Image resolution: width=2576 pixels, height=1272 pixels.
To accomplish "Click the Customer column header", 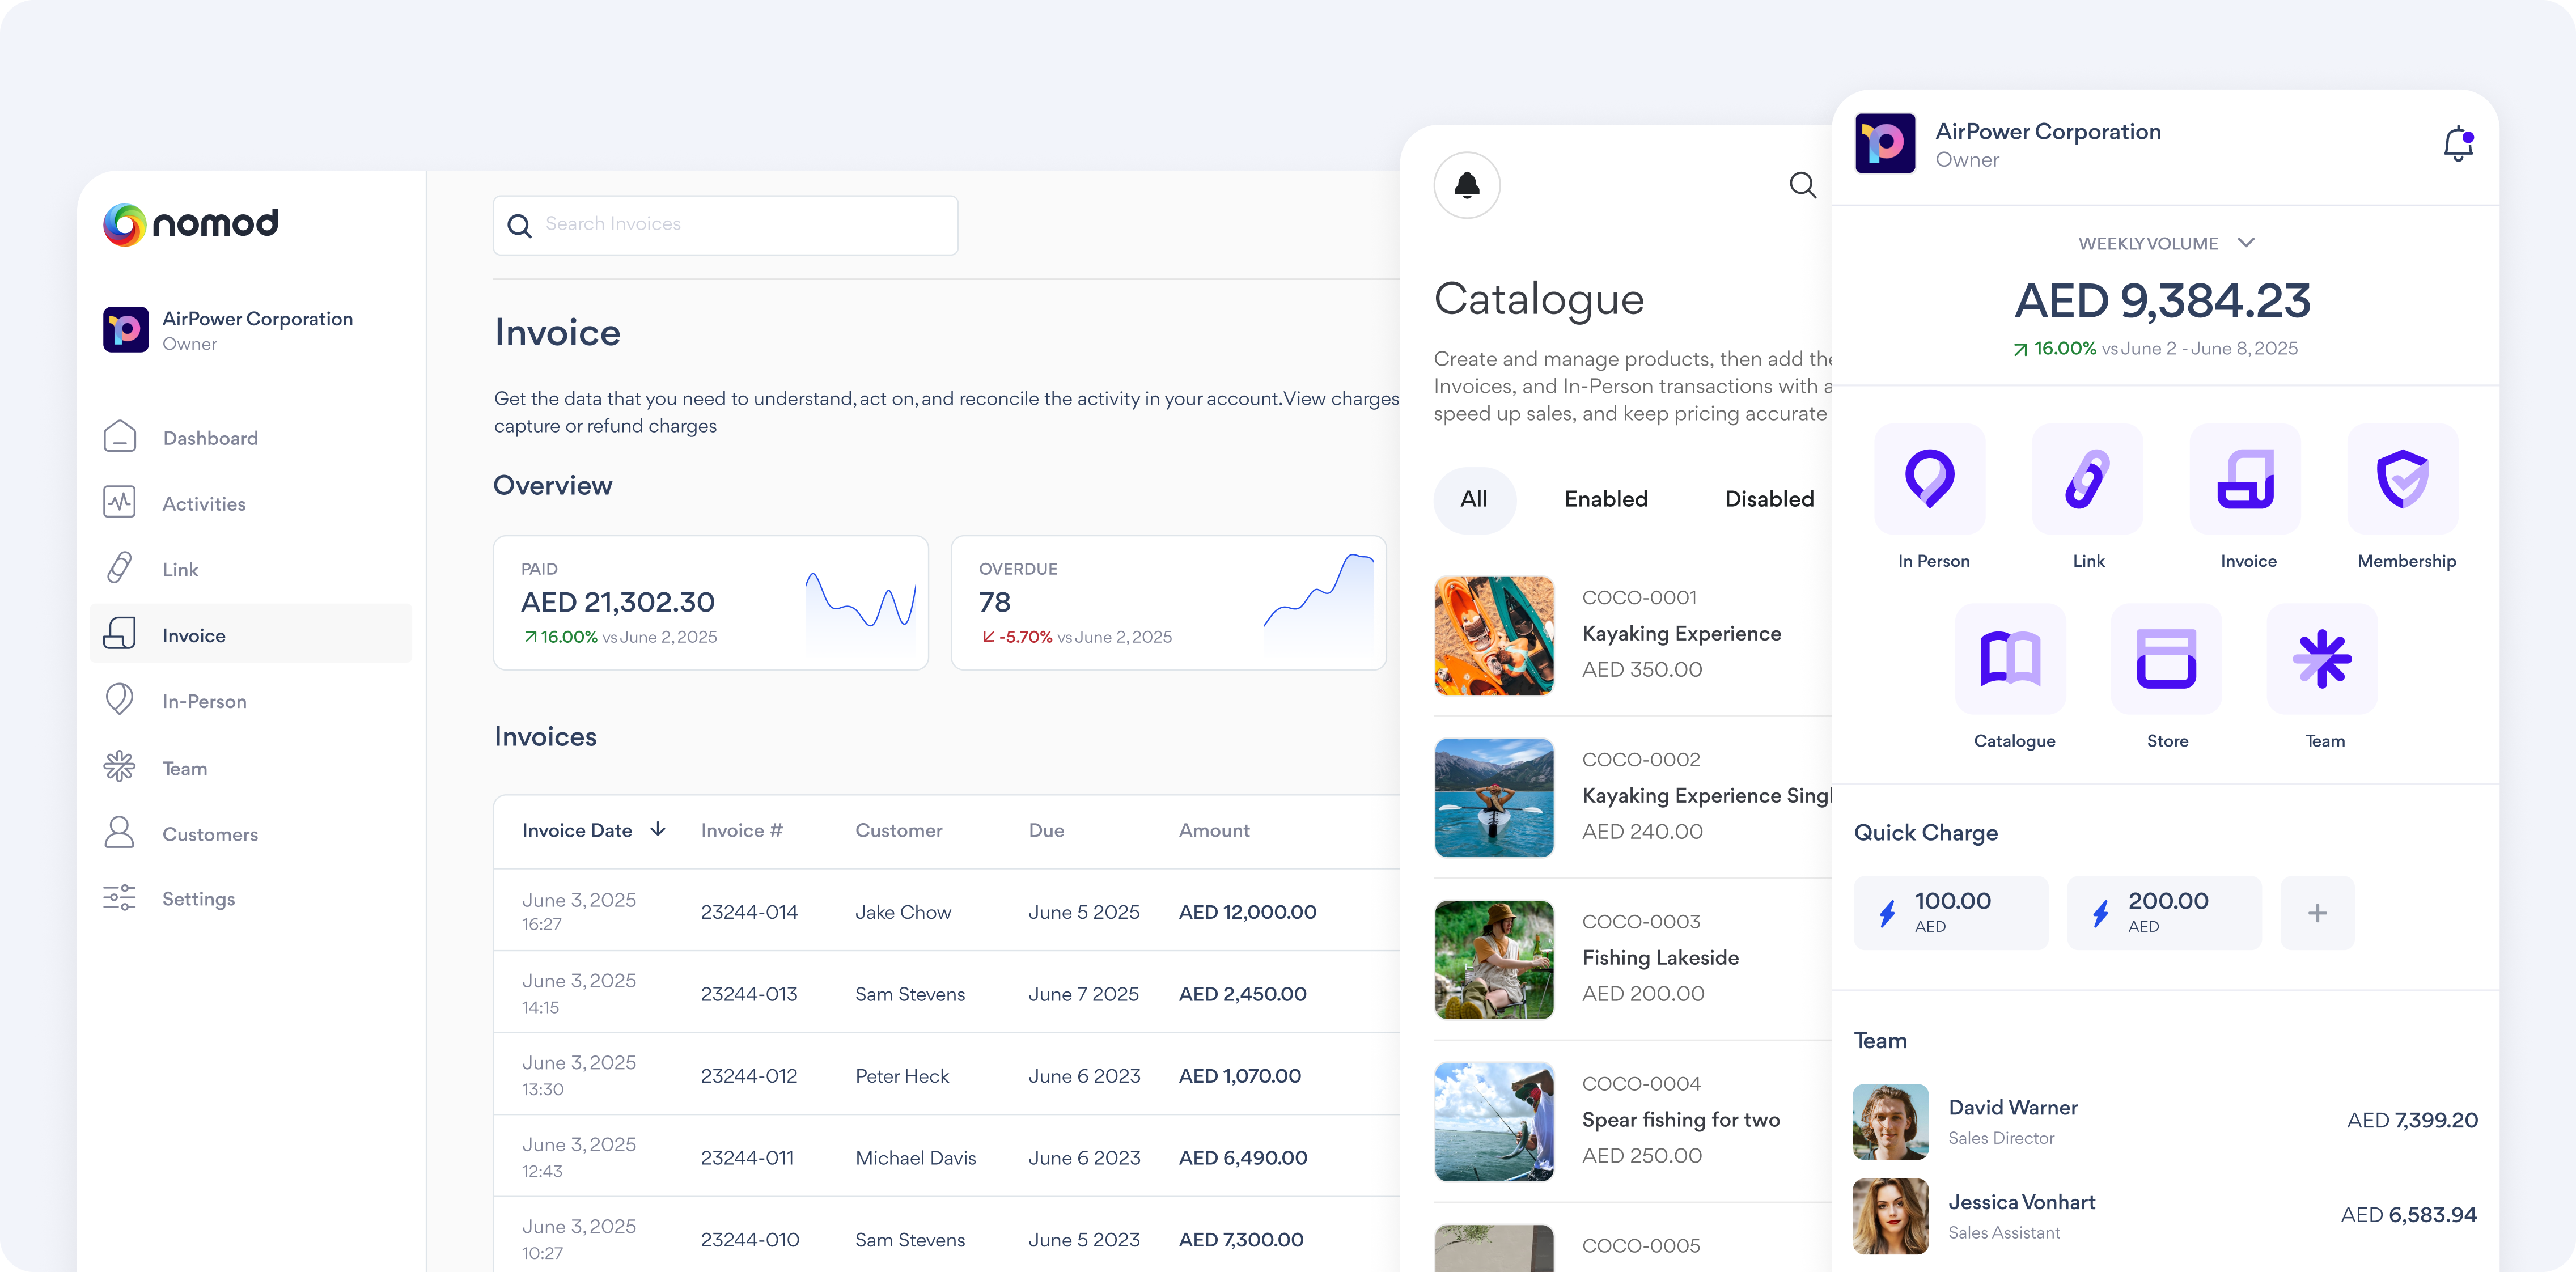I will click(899, 831).
